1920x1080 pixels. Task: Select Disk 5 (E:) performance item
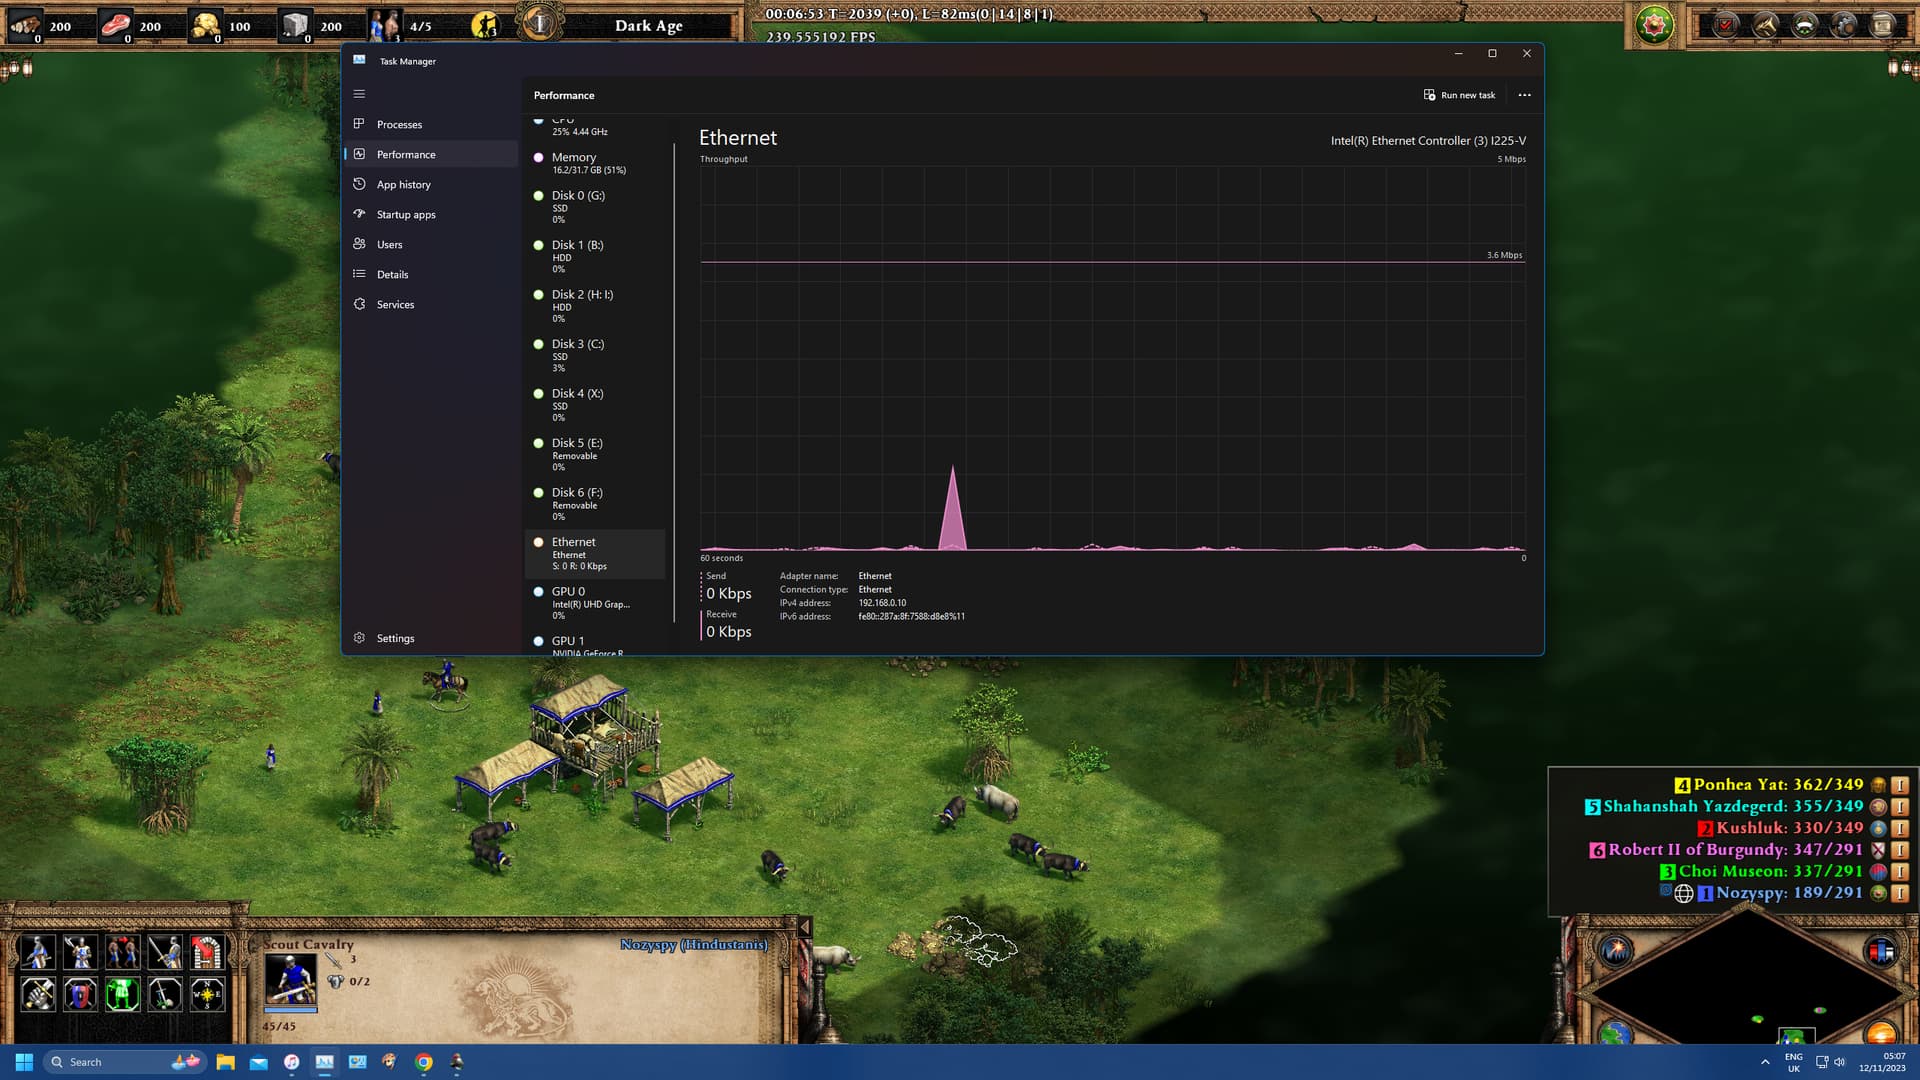pyautogui.click(x=595, y=455)
